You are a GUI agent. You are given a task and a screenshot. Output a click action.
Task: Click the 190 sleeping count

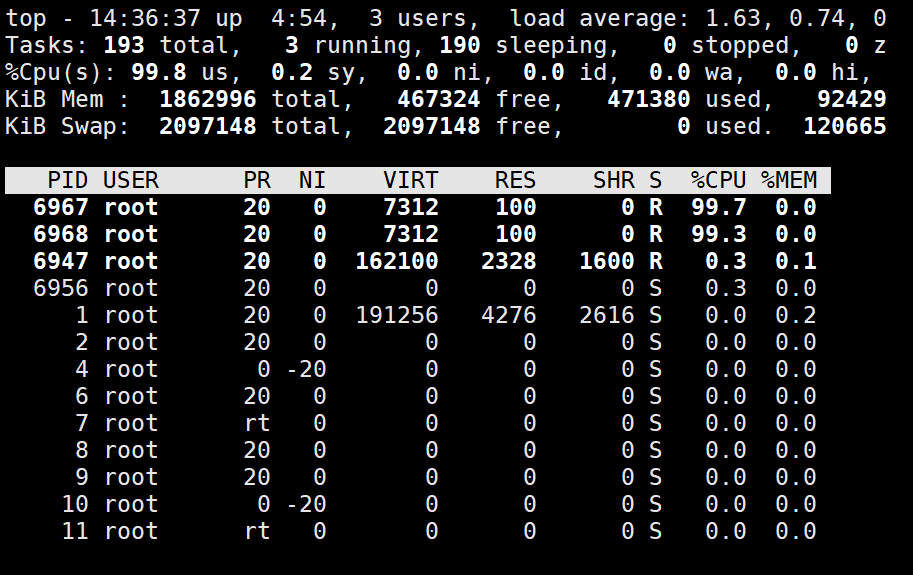[x=459, y=45]
